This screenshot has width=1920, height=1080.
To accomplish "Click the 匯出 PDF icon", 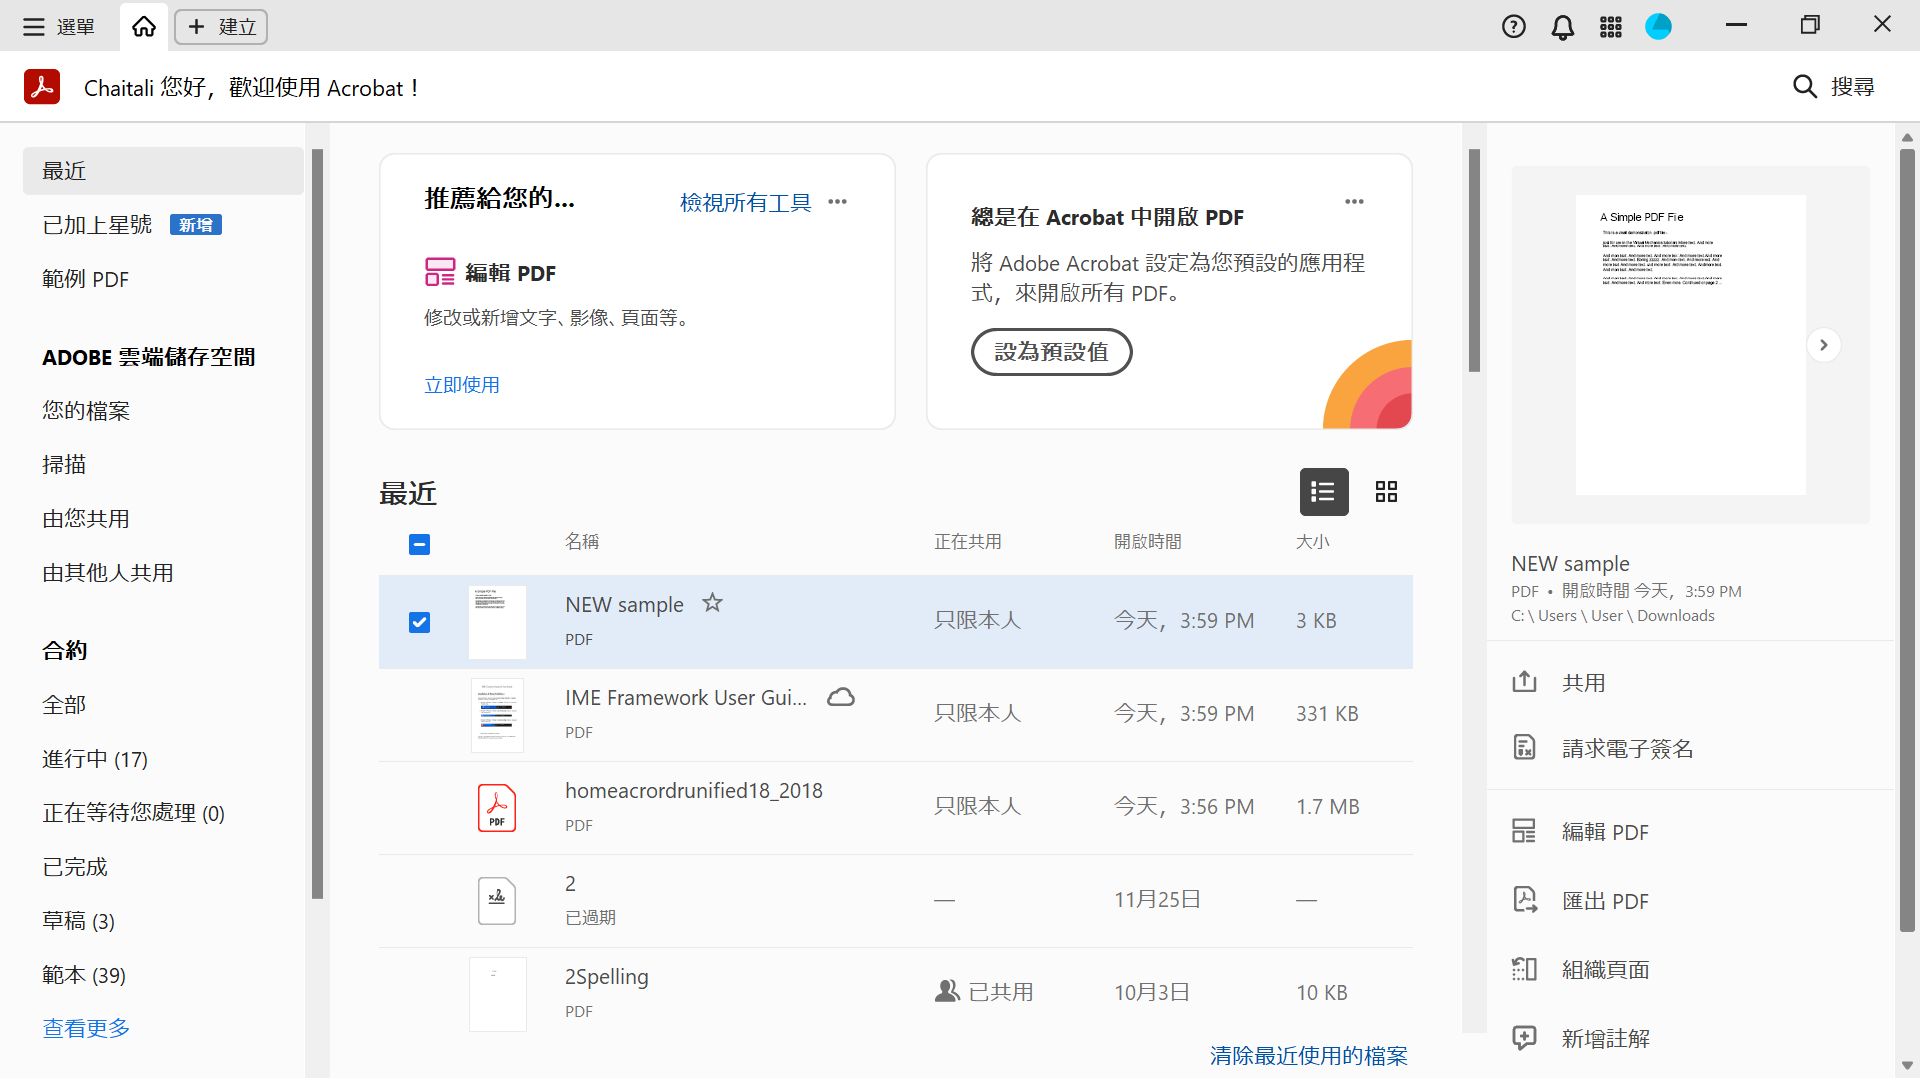I will 1524,900.
